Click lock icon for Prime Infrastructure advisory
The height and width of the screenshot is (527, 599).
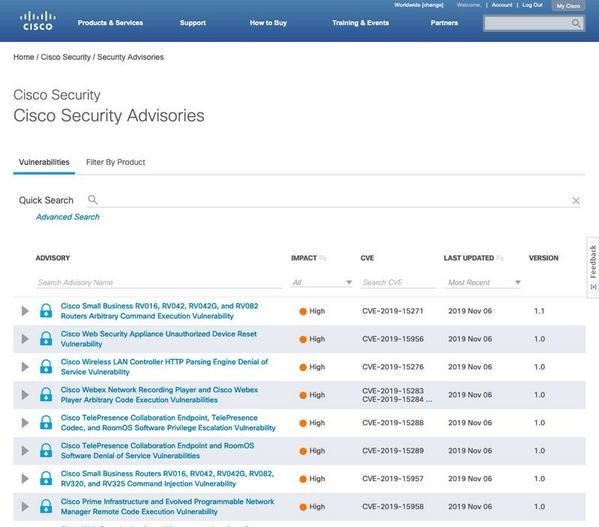pyautogui.click(x=46, y=506)
